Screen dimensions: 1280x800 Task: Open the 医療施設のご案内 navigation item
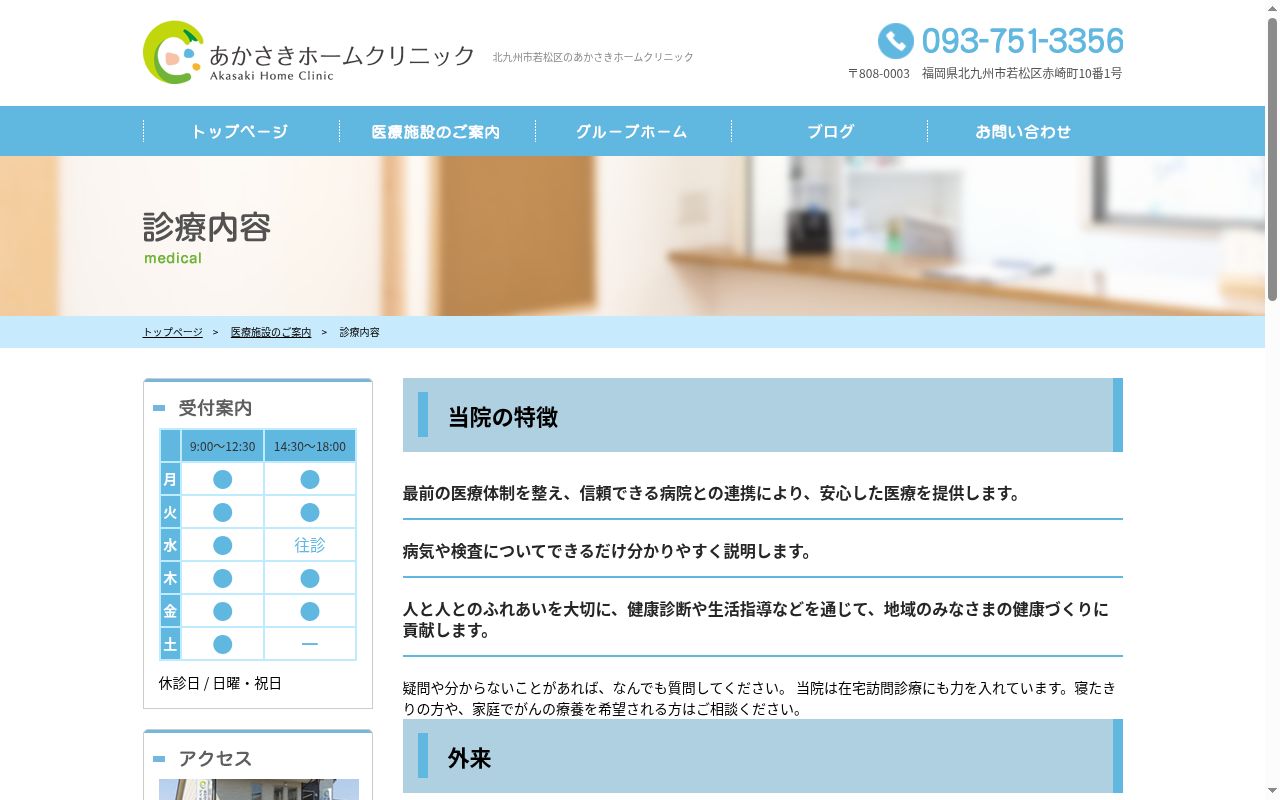[x=436, y=131]
